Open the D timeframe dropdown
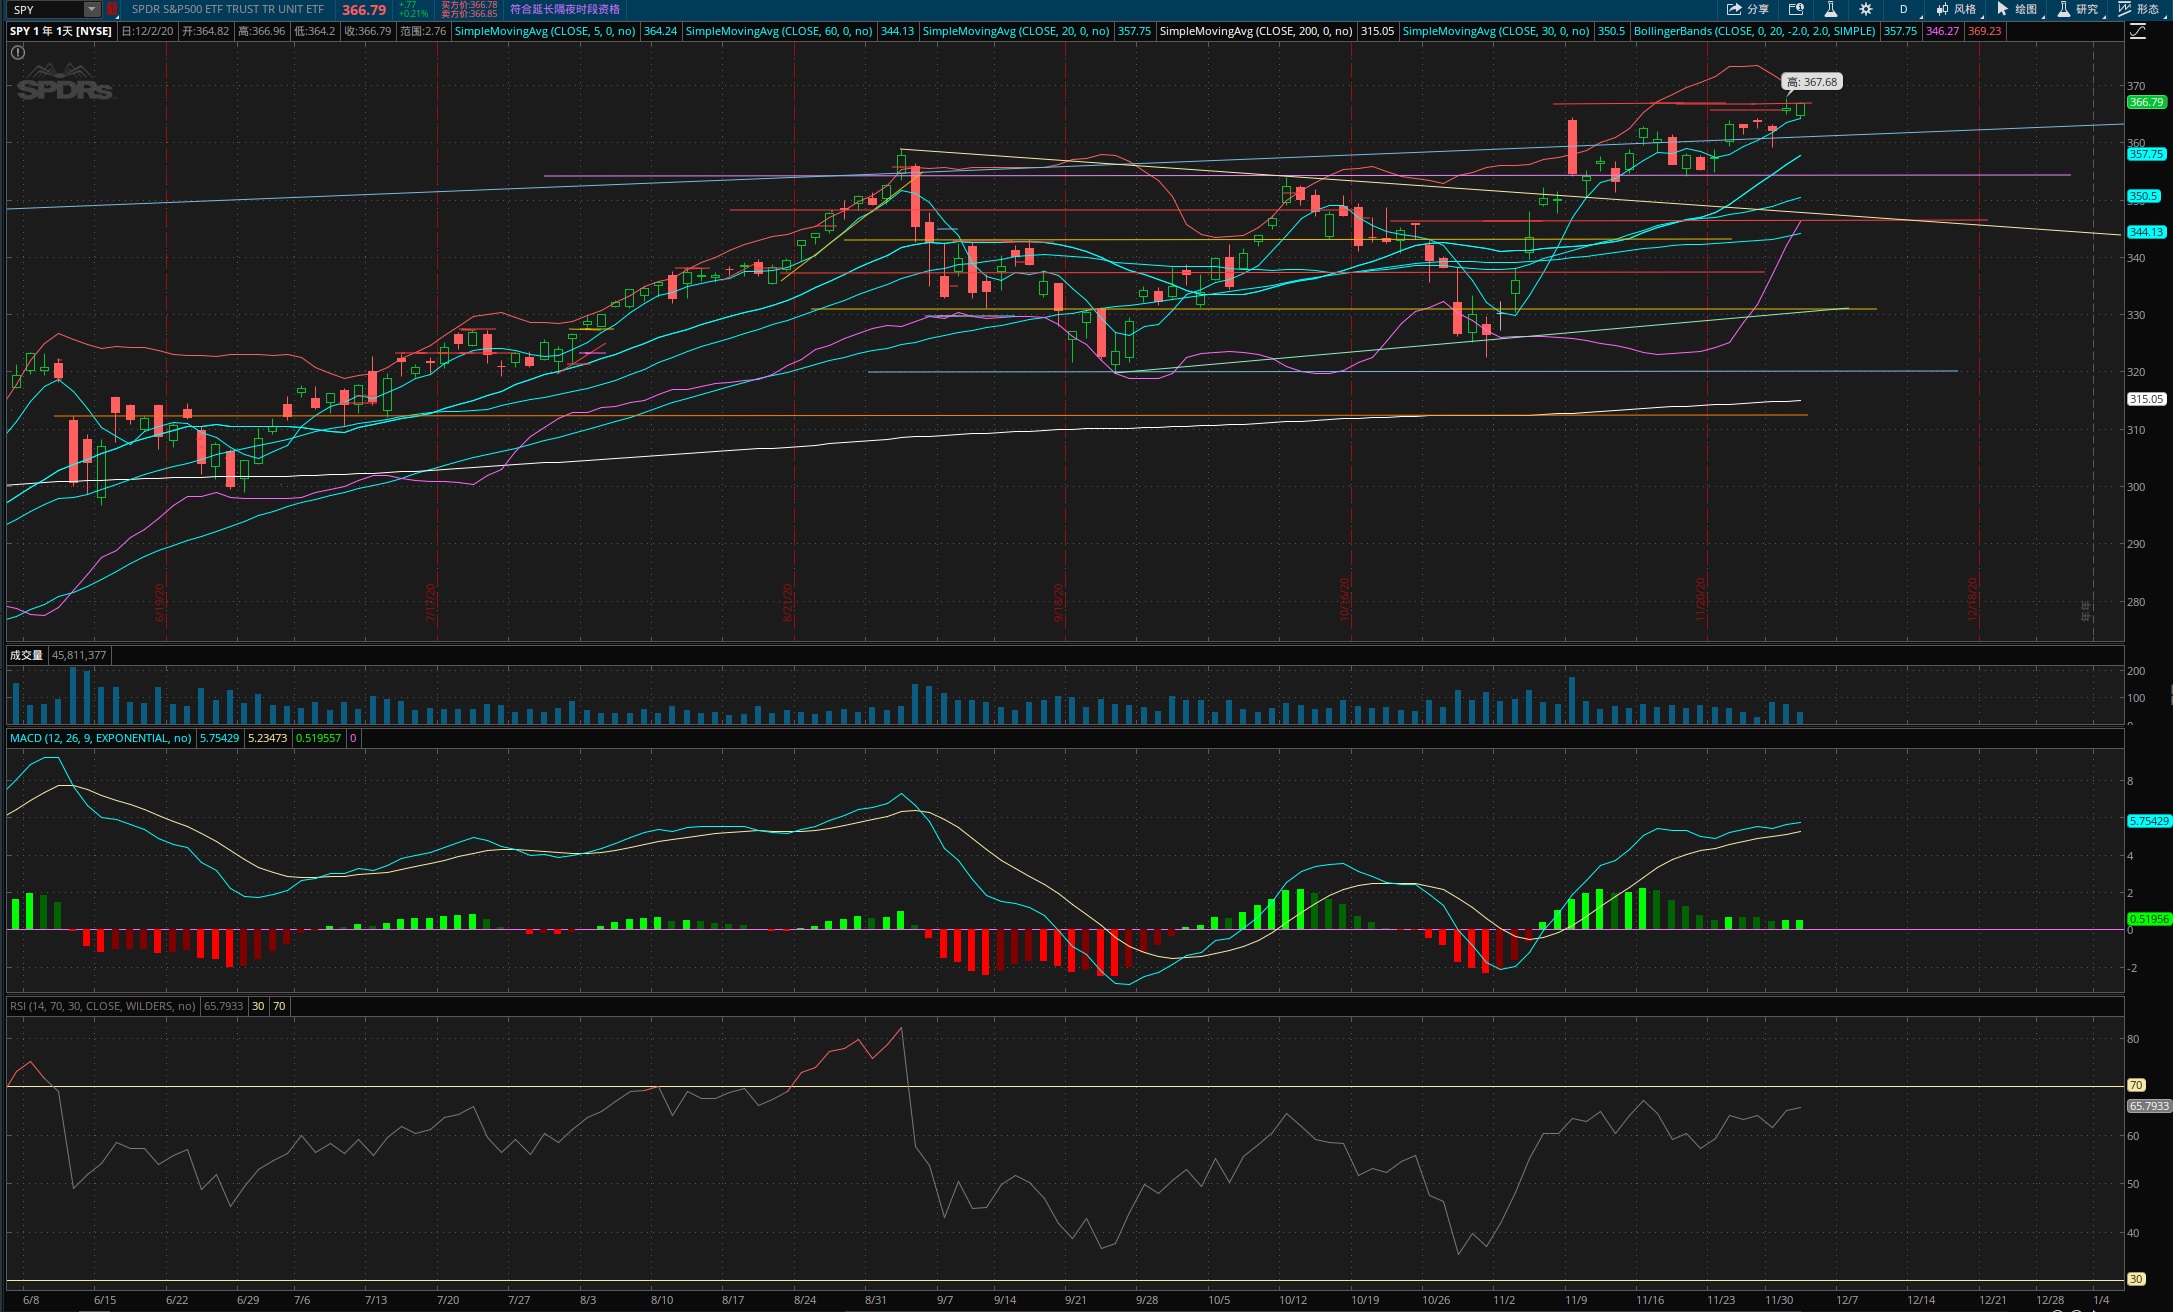 (x=1904, y=9)
